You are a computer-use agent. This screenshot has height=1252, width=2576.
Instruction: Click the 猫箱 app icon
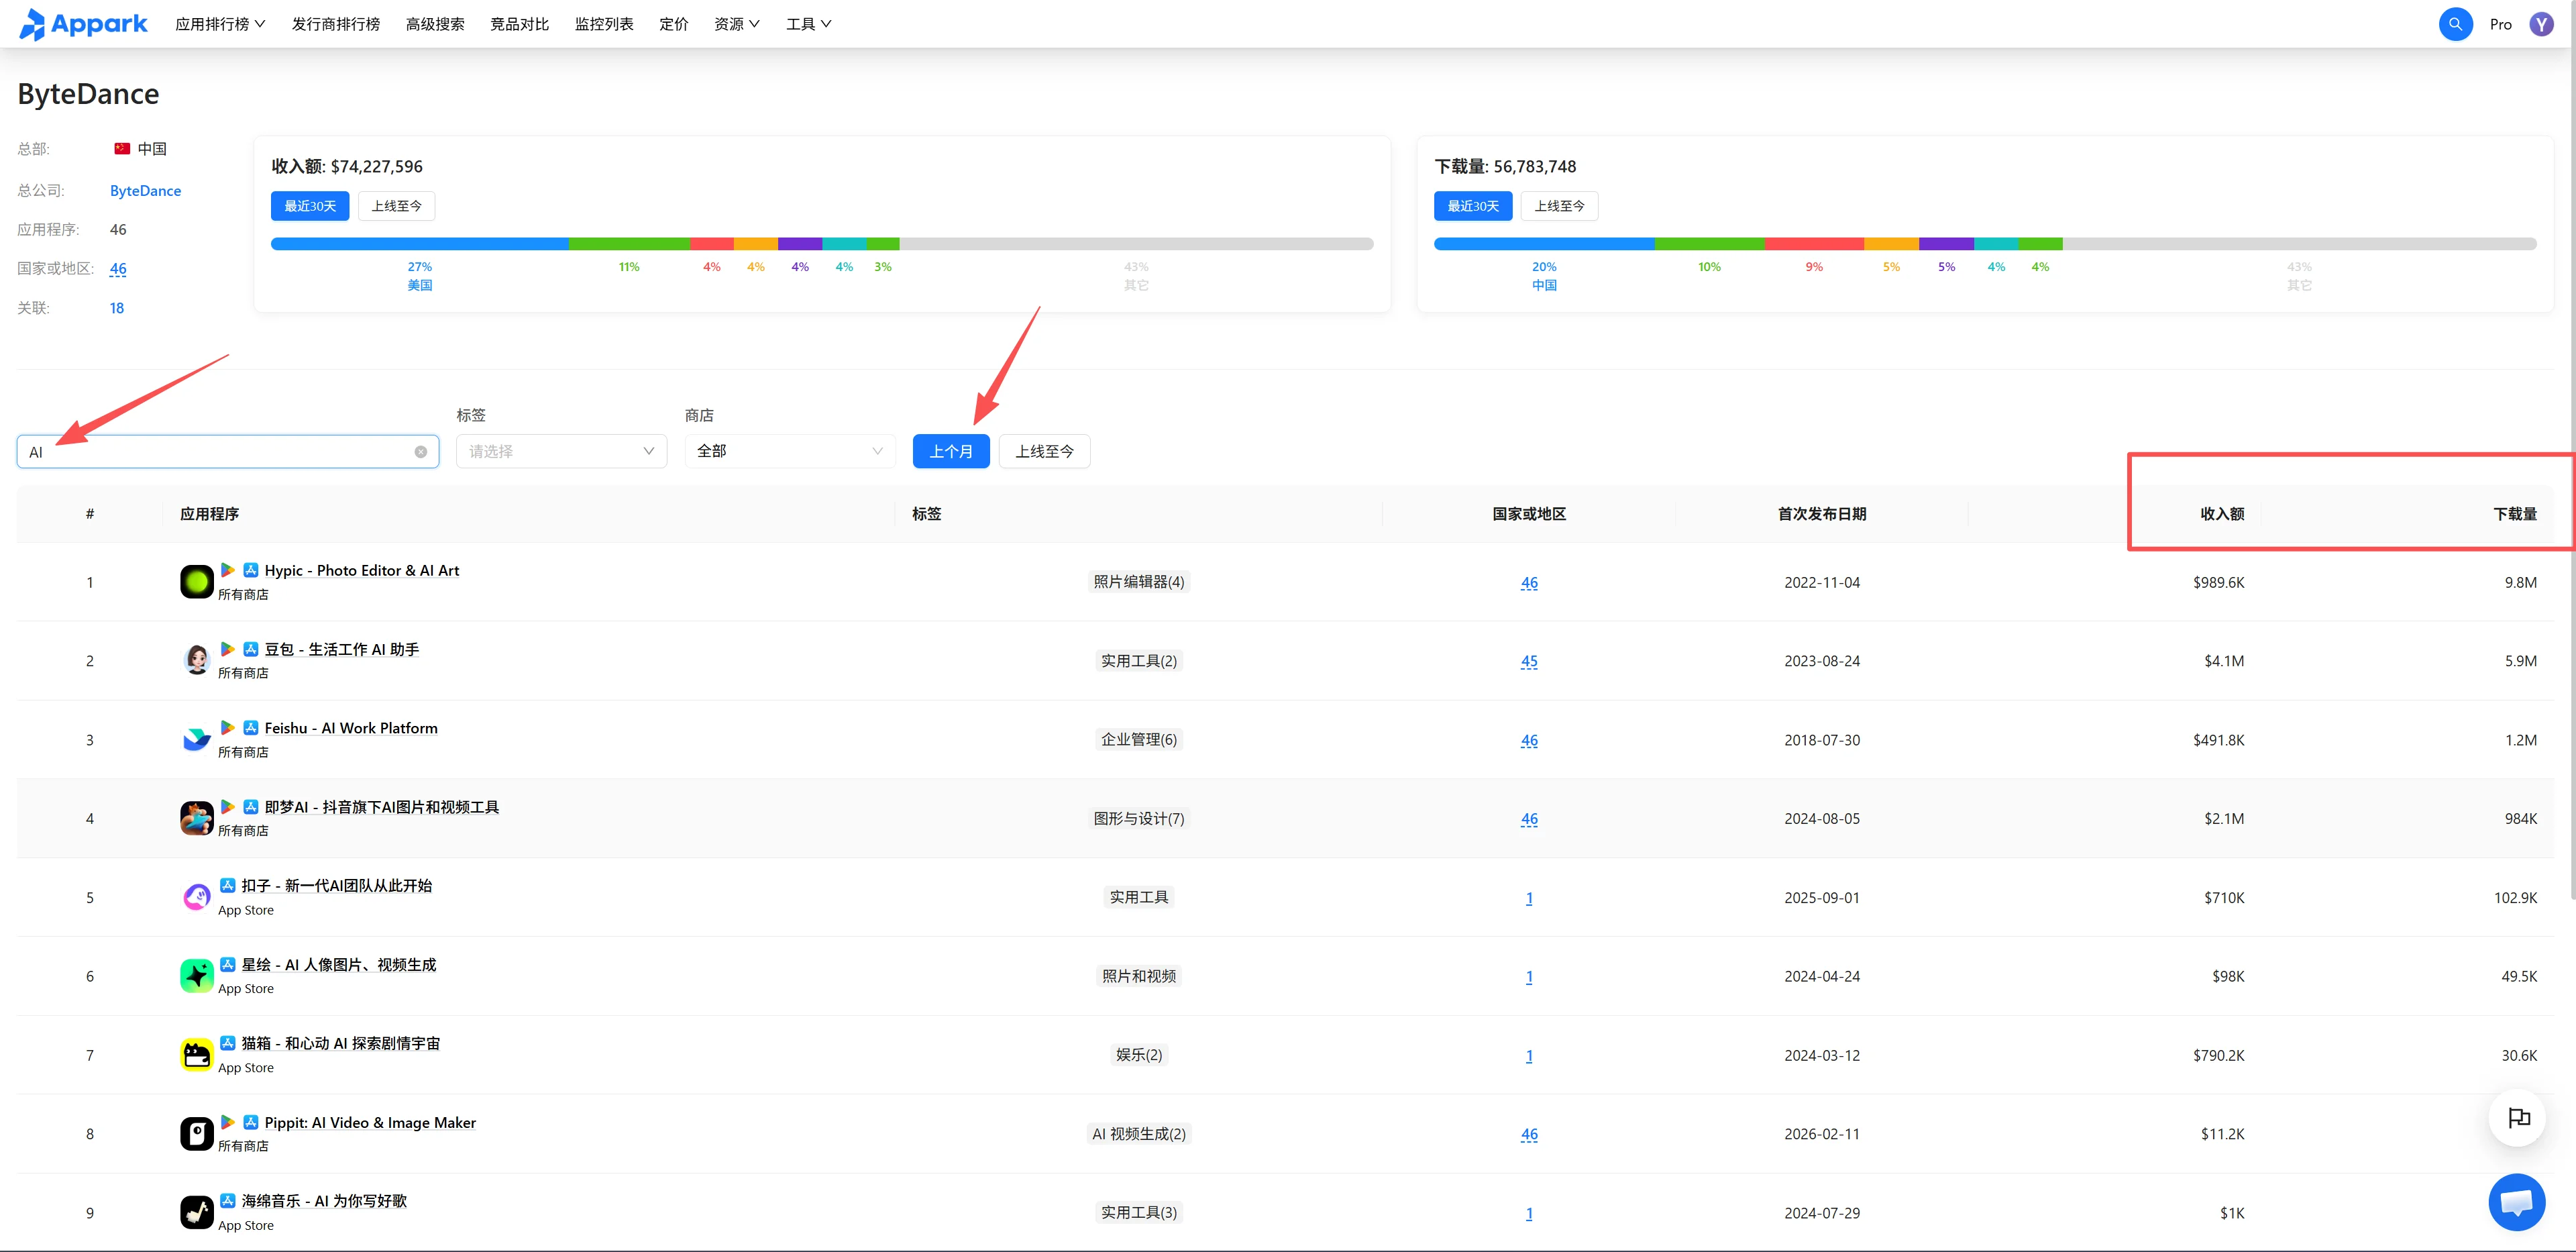[x=197, y=1054]
